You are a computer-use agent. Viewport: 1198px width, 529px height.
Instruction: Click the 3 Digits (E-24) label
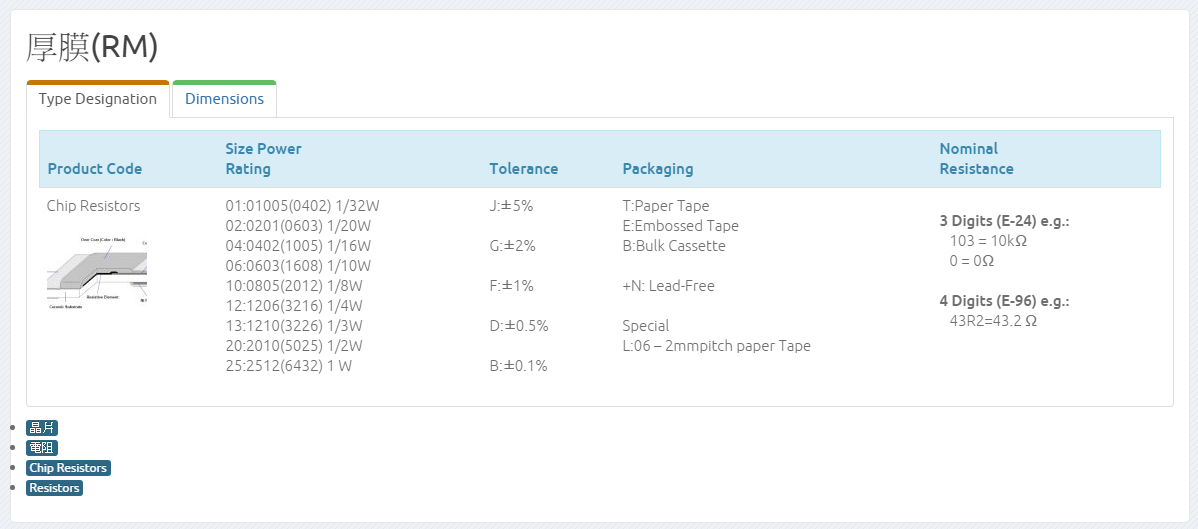pyautogui.click(x=1004, y=221)
